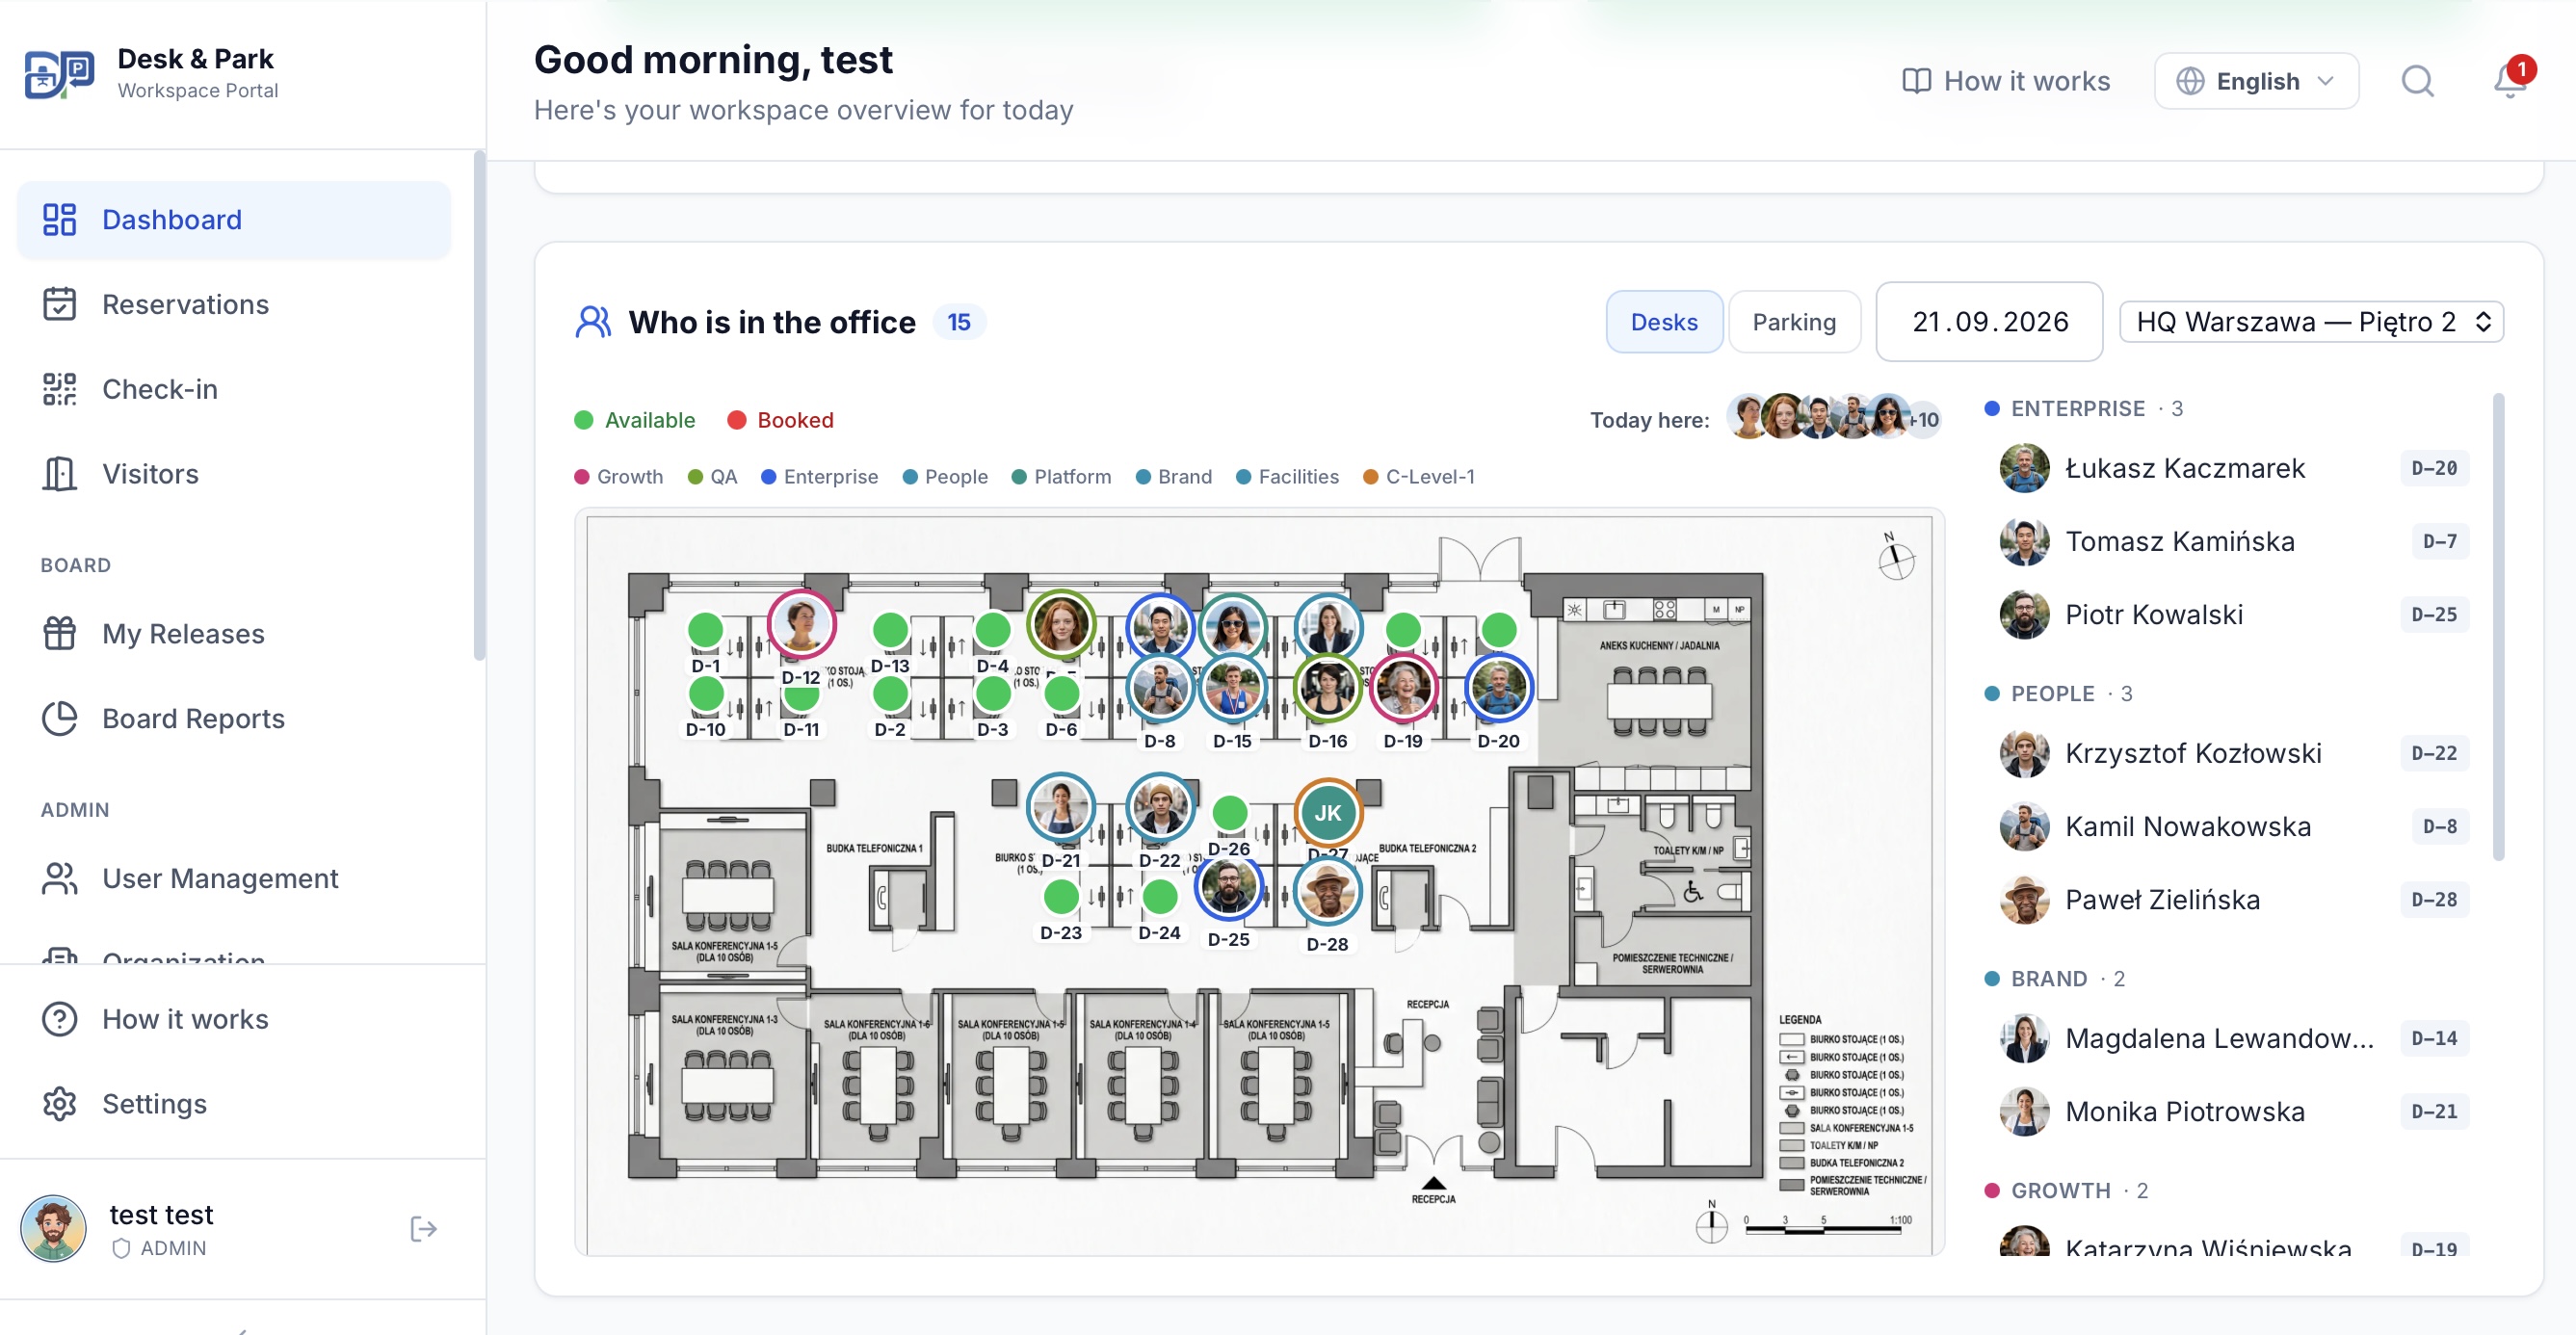Select available desk D-10 on the map
2576x1335 pixels.
coord(706,694)
